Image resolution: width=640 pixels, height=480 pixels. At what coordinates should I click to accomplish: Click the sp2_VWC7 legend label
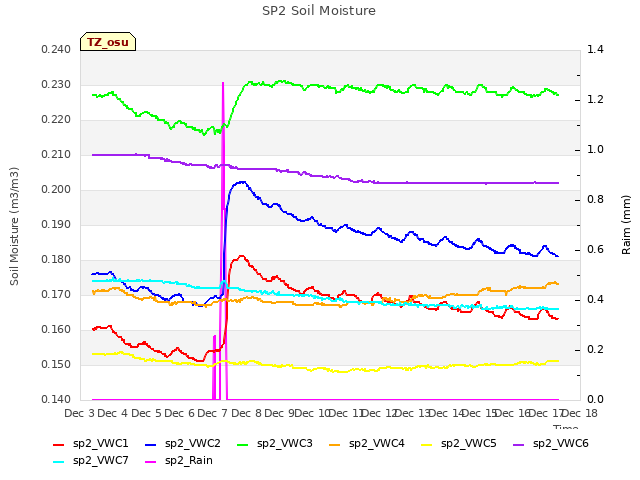[x=100, y=460]
